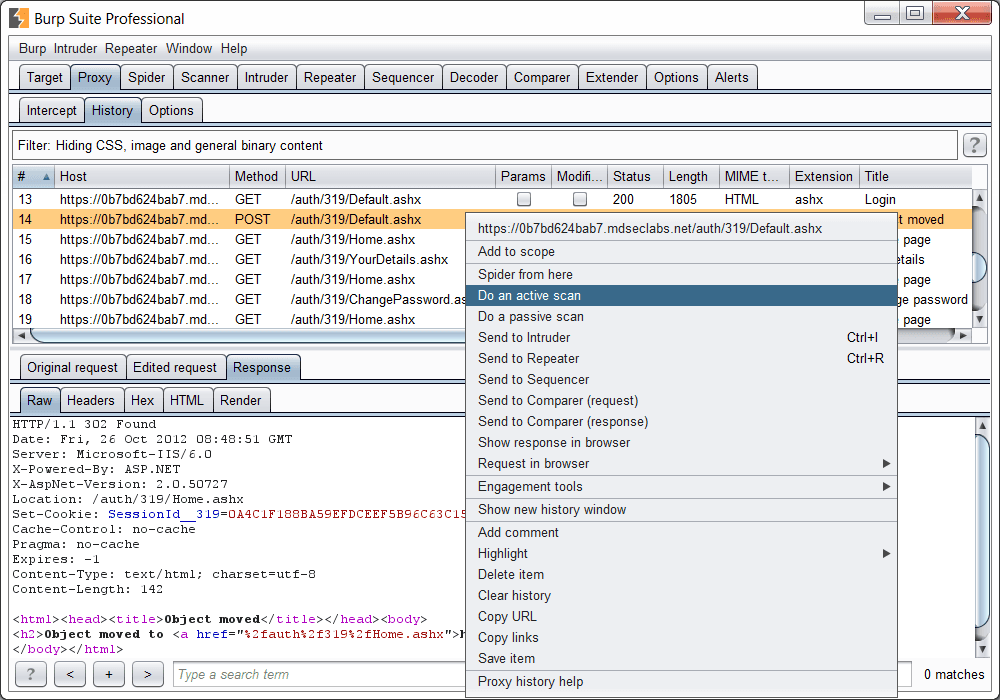Go to previous search match button
1000x700 pixels.
(x=70, y=674)
